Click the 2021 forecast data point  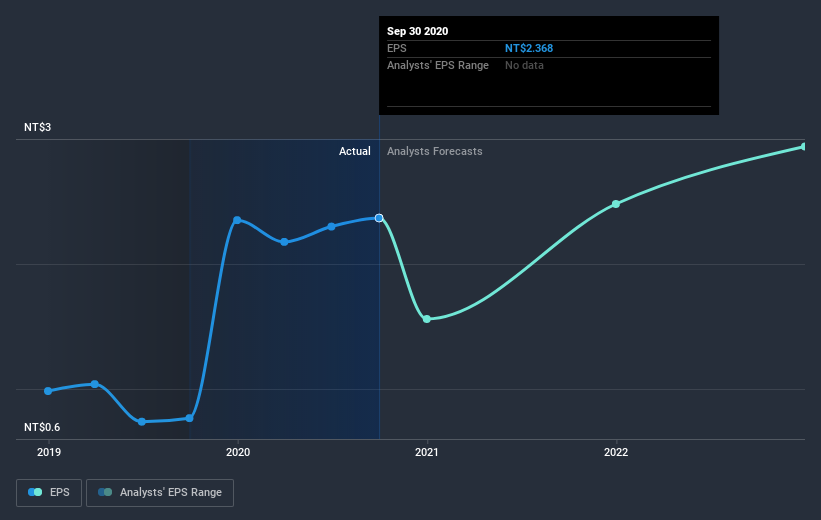pyautogui.click(x=427, y=319)
